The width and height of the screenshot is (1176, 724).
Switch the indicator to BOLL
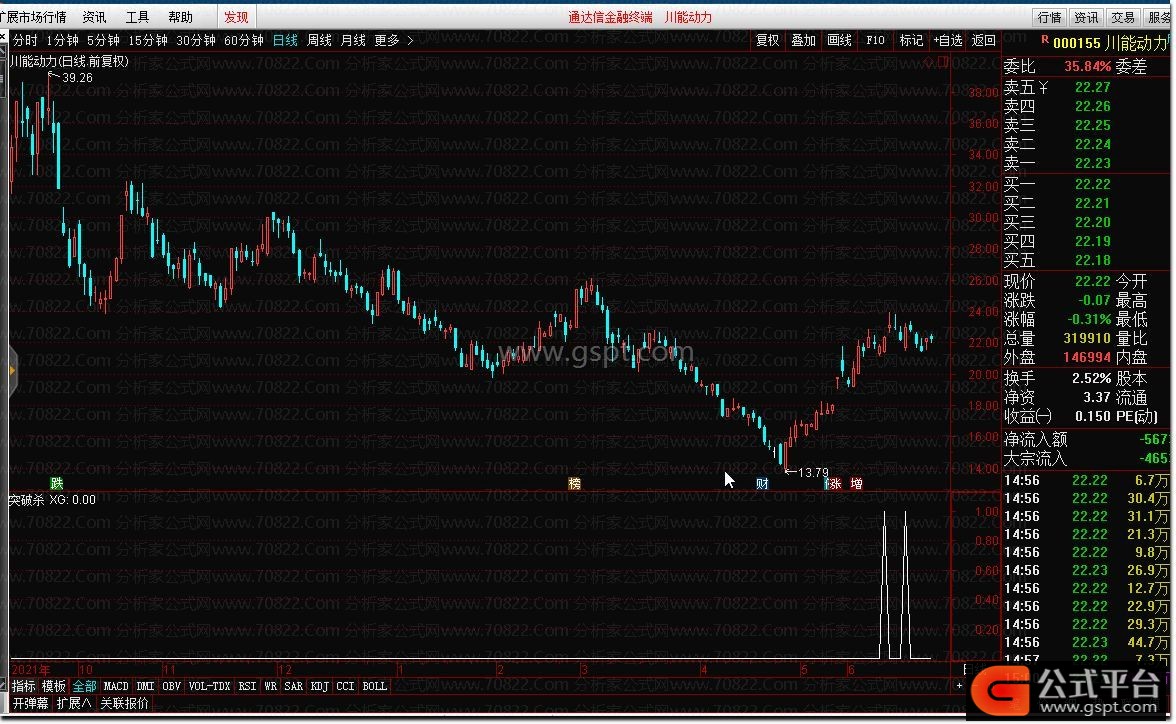coord(375,686)
